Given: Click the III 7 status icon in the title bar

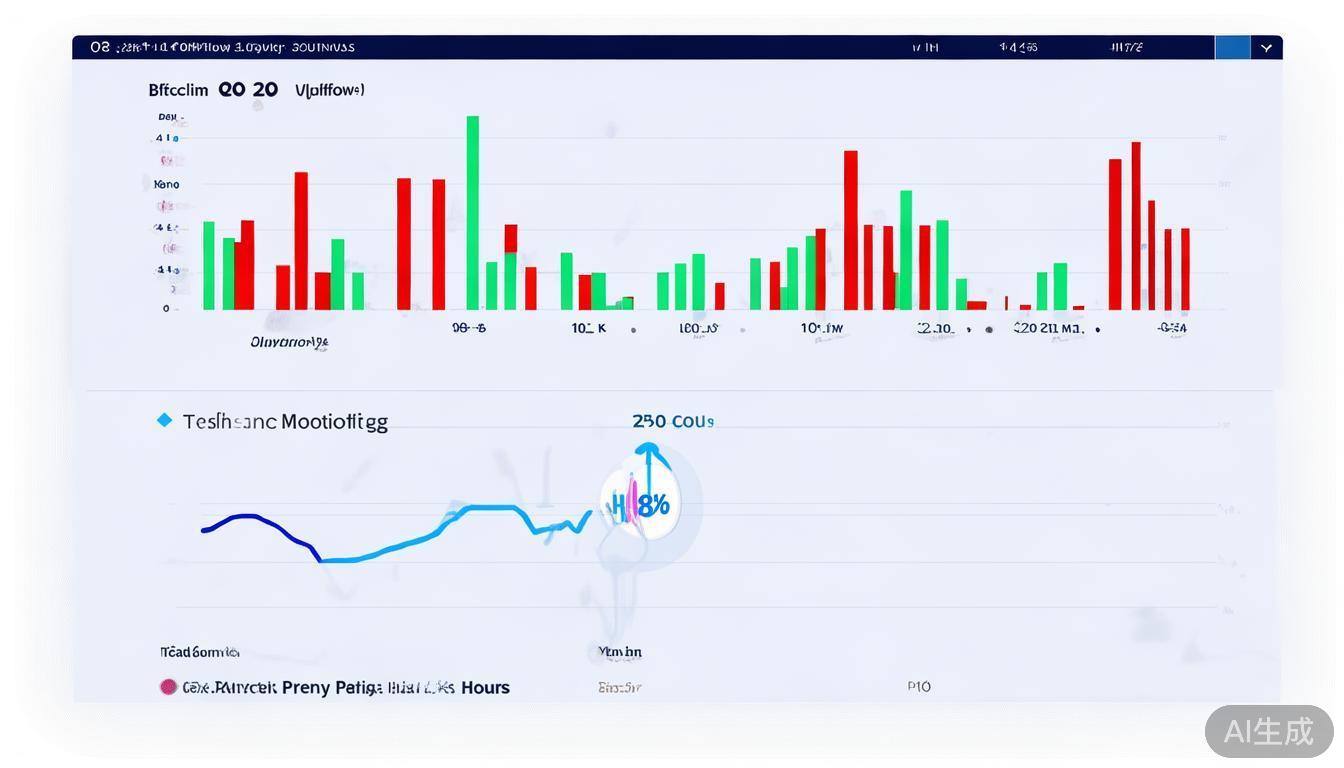Looking at the screenshot, I should (x=1127, y=46).
